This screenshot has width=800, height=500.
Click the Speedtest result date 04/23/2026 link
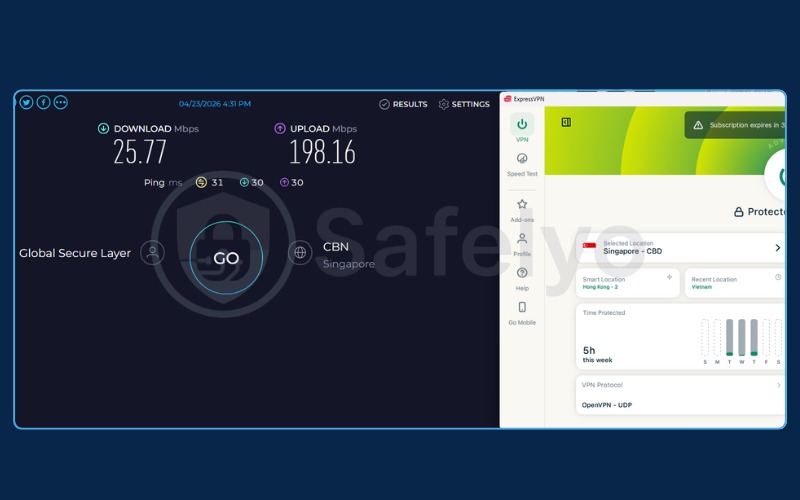214,104
